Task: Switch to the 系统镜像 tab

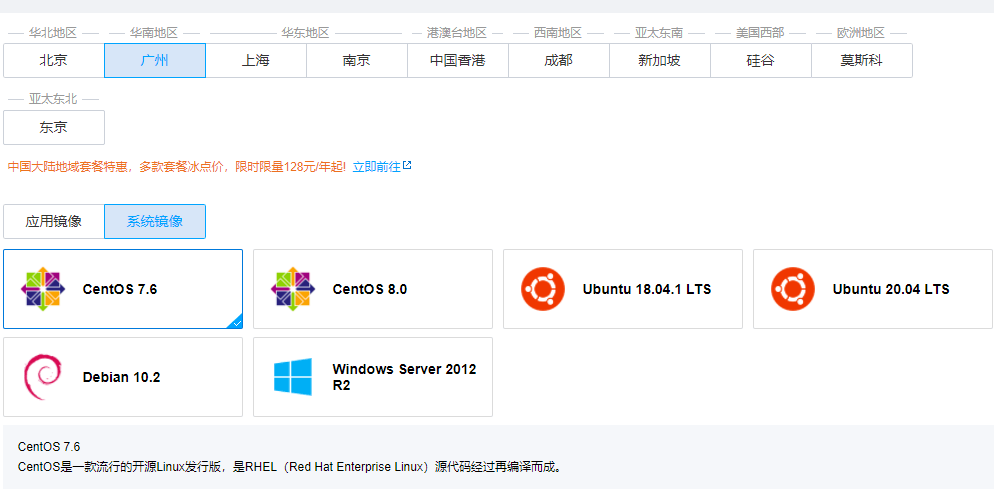Action: pos(155,221)
